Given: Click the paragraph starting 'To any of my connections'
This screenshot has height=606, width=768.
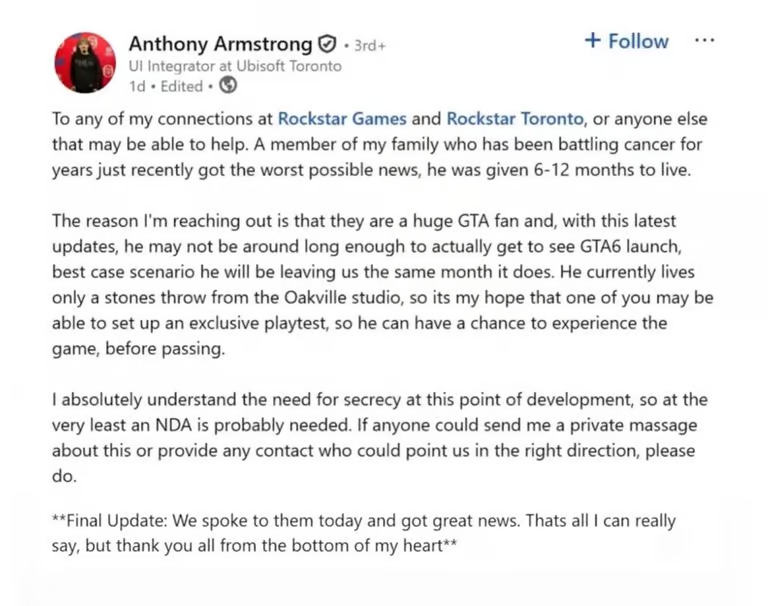Looking at the screenshot, I should (379, 144).
